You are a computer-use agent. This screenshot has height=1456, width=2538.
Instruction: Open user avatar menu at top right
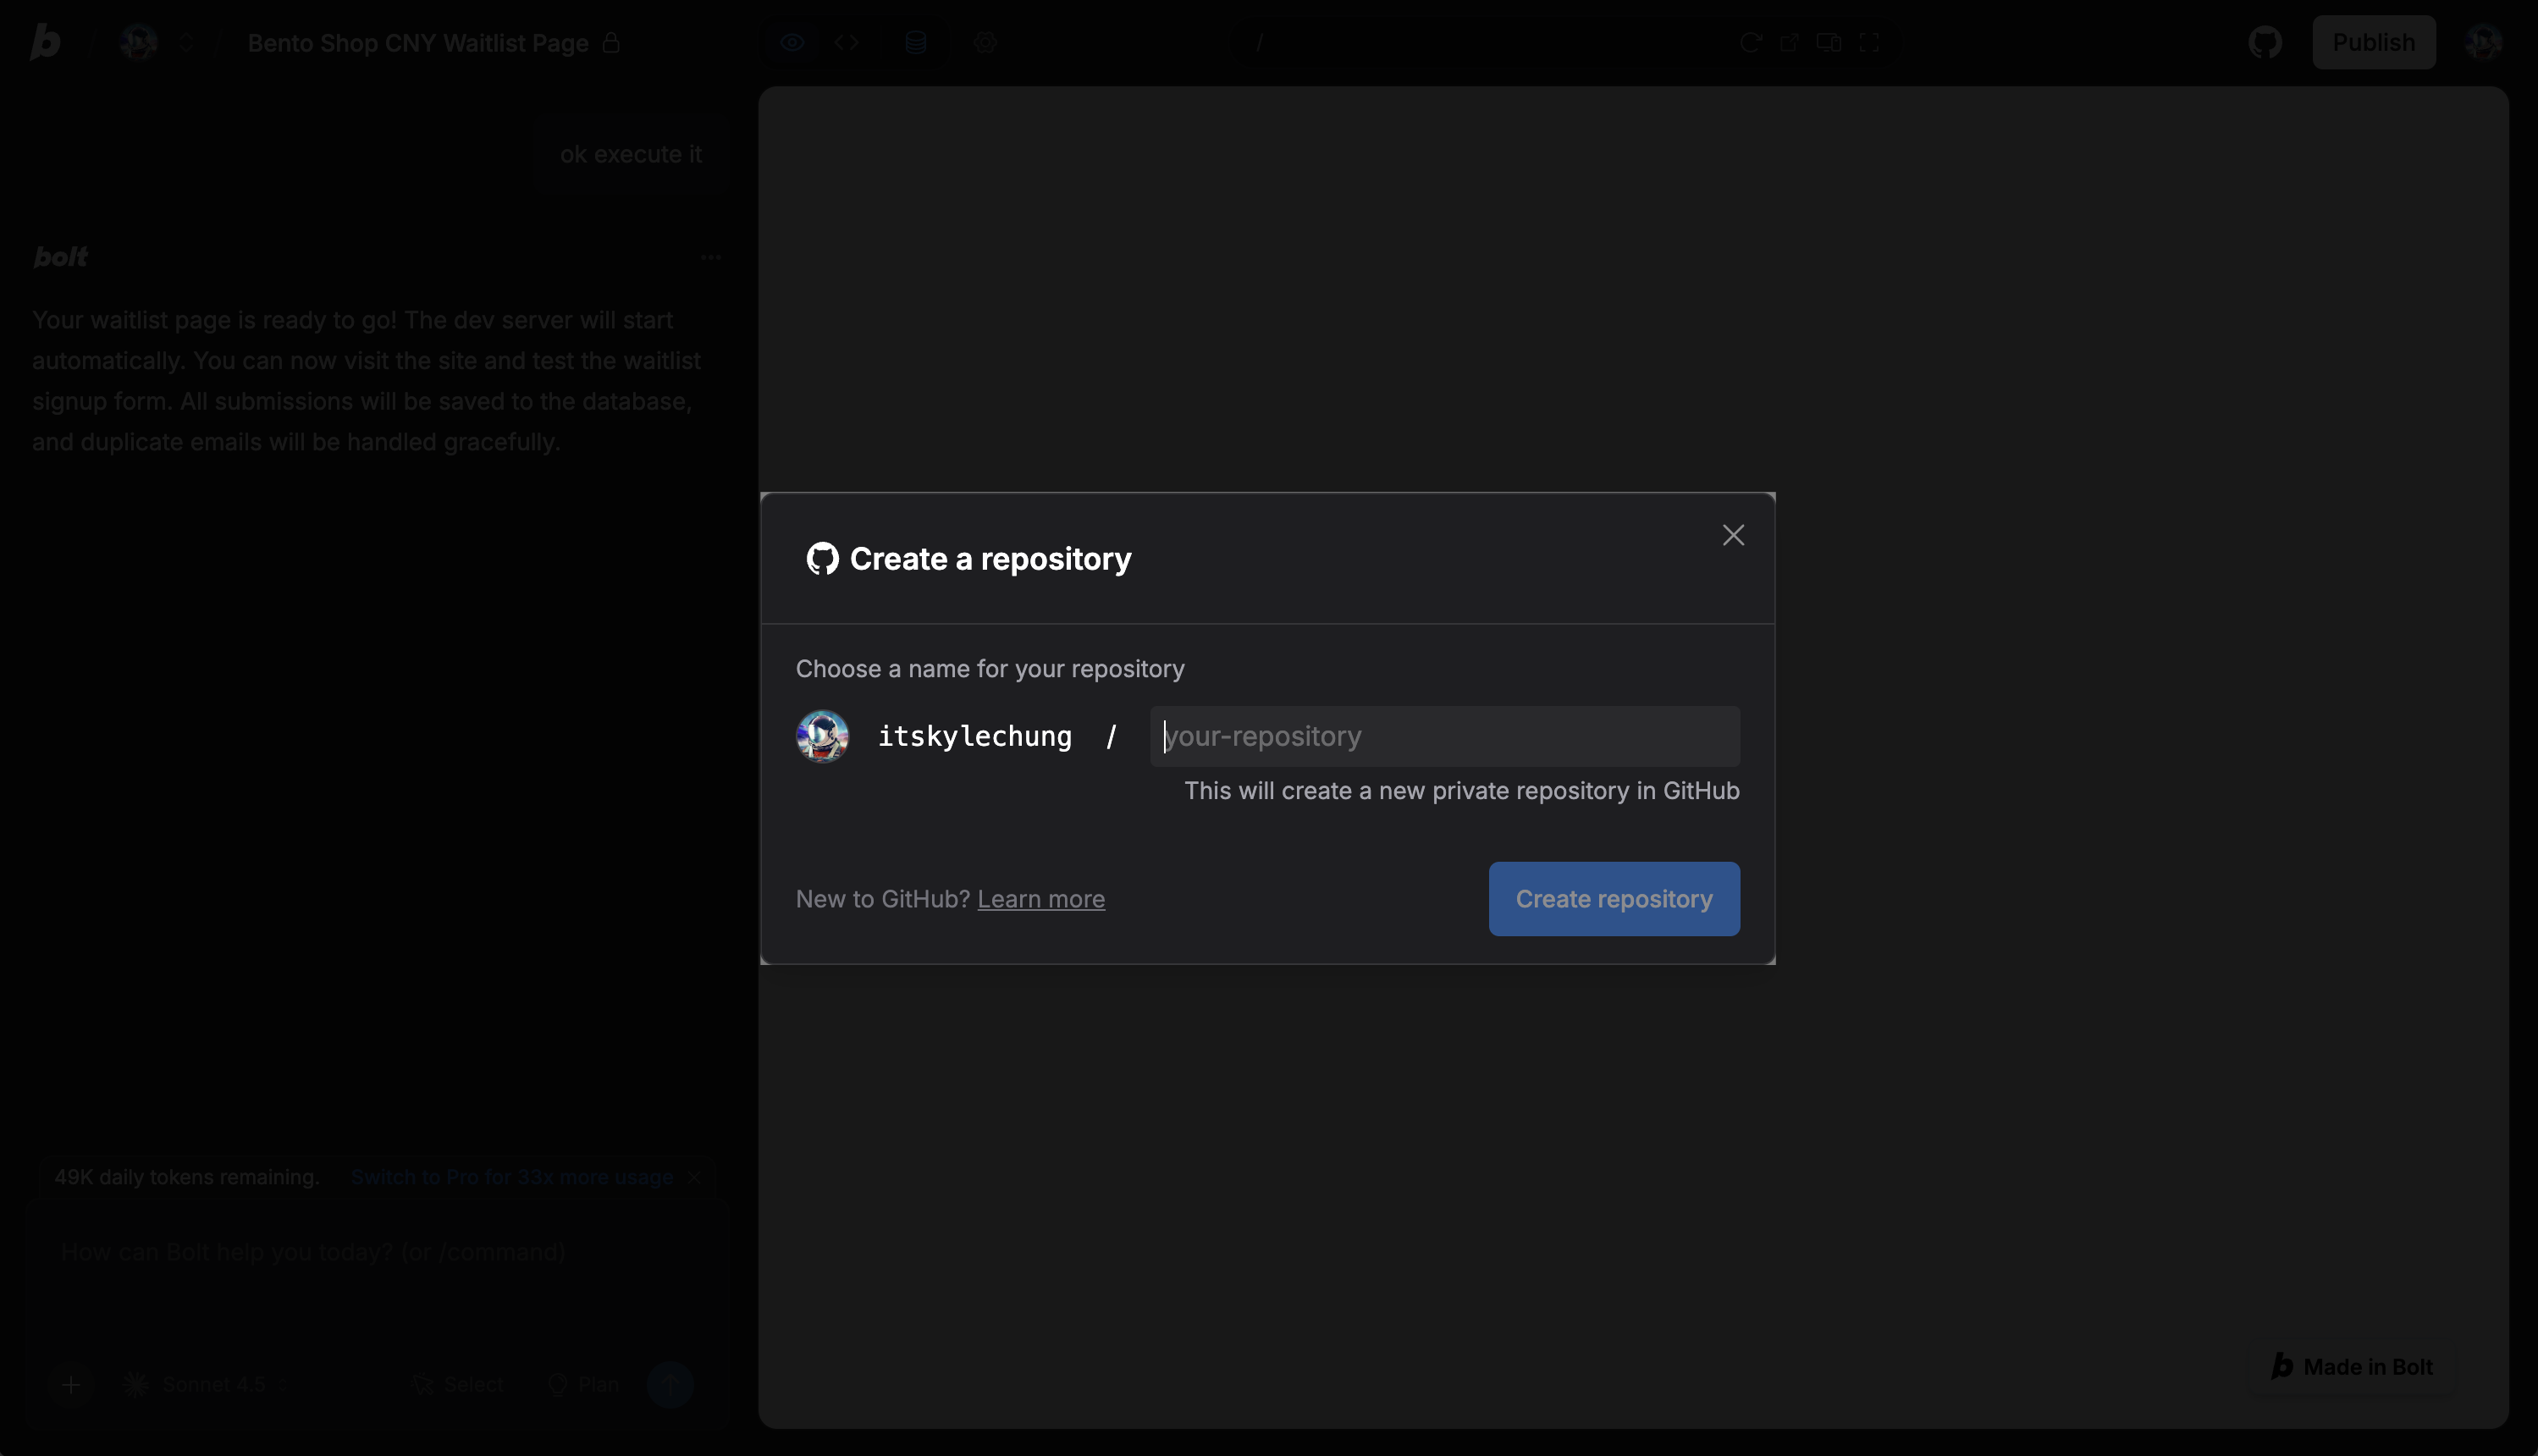tap(2486, 42)
